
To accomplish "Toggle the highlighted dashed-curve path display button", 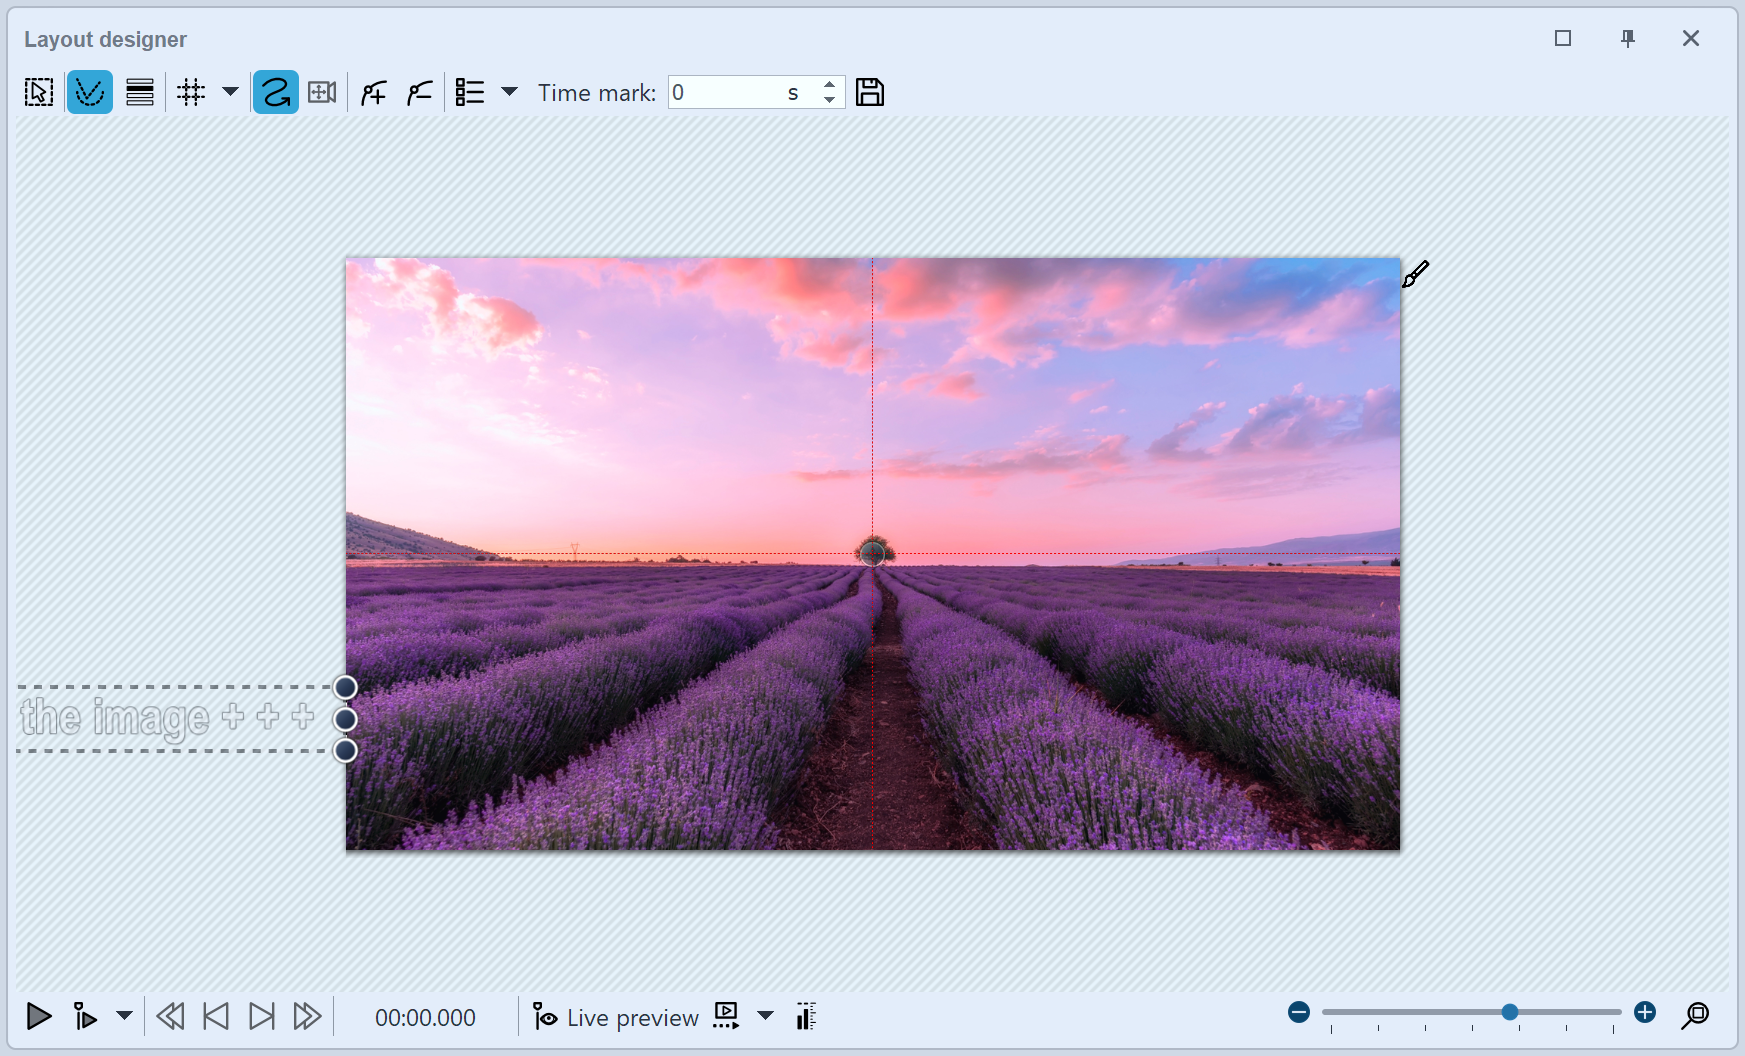I will [90, 93].
